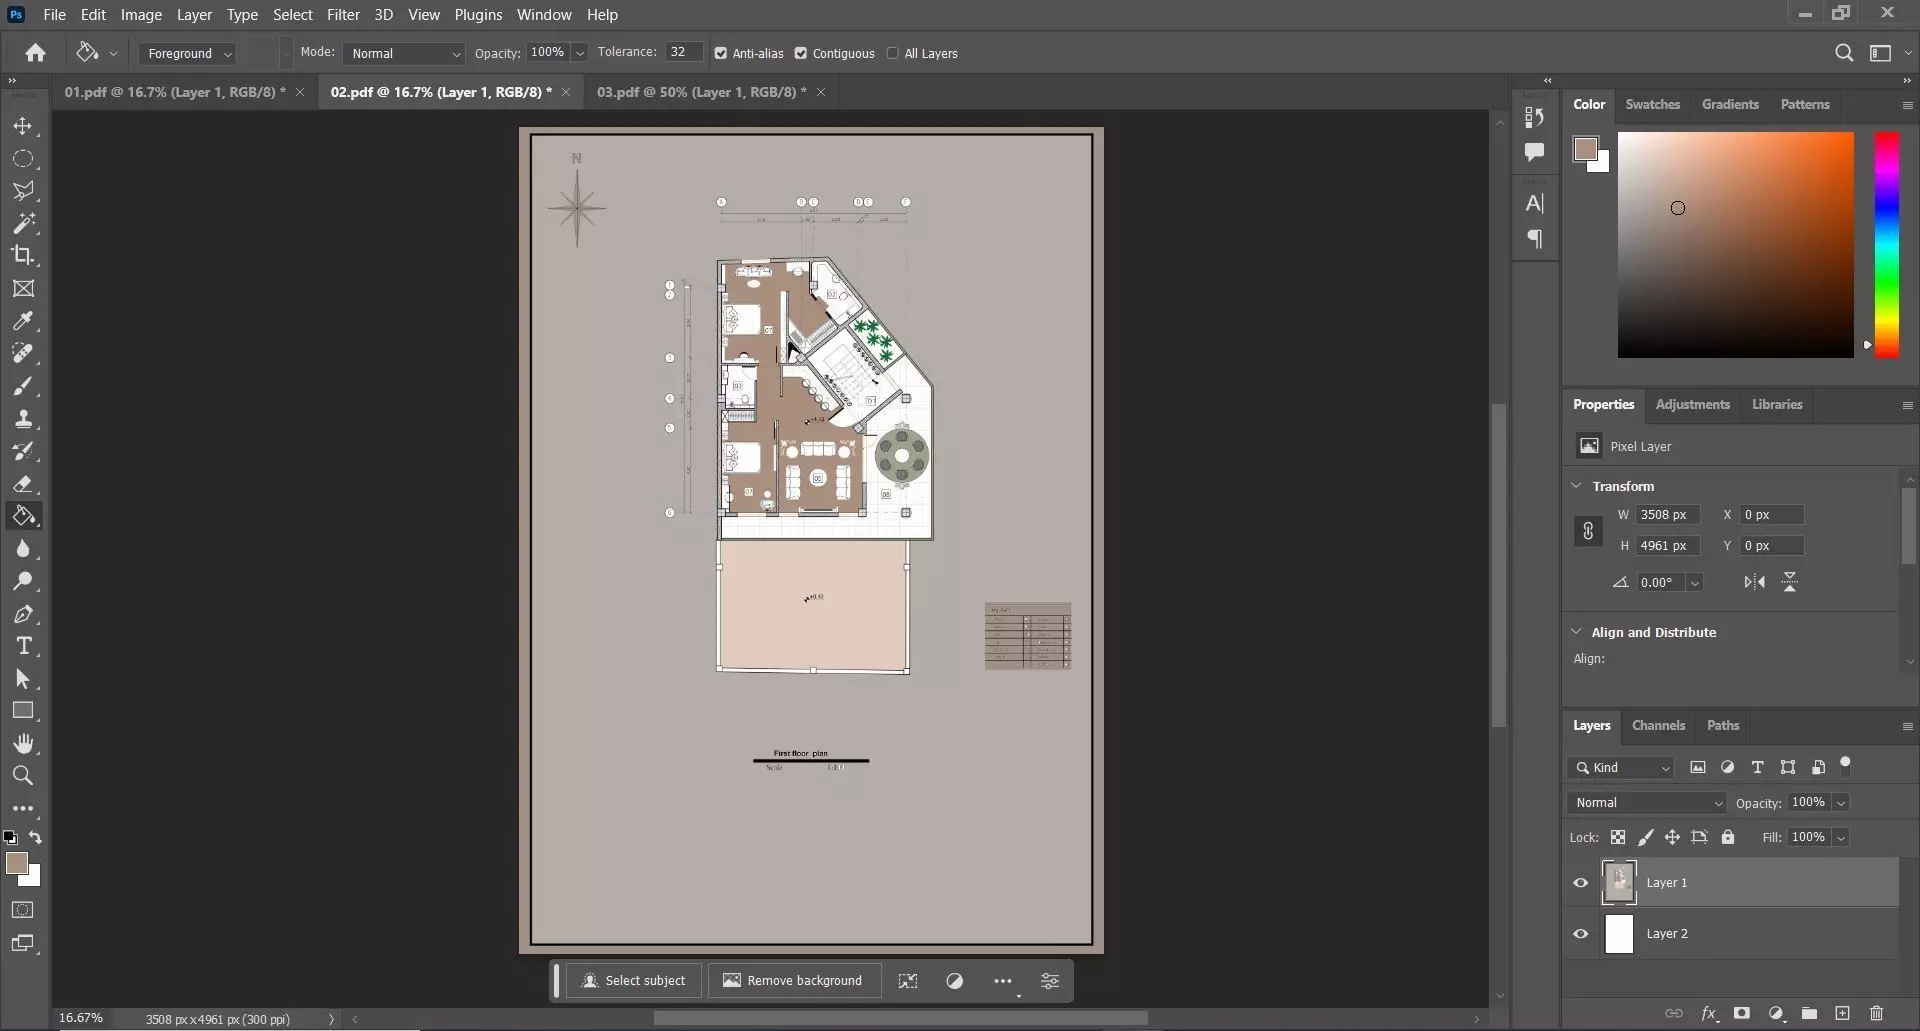Open the Opacity slider dropdown in options bar
The height and width of the screenshot is (1031, 1920).
click(579, 54)
